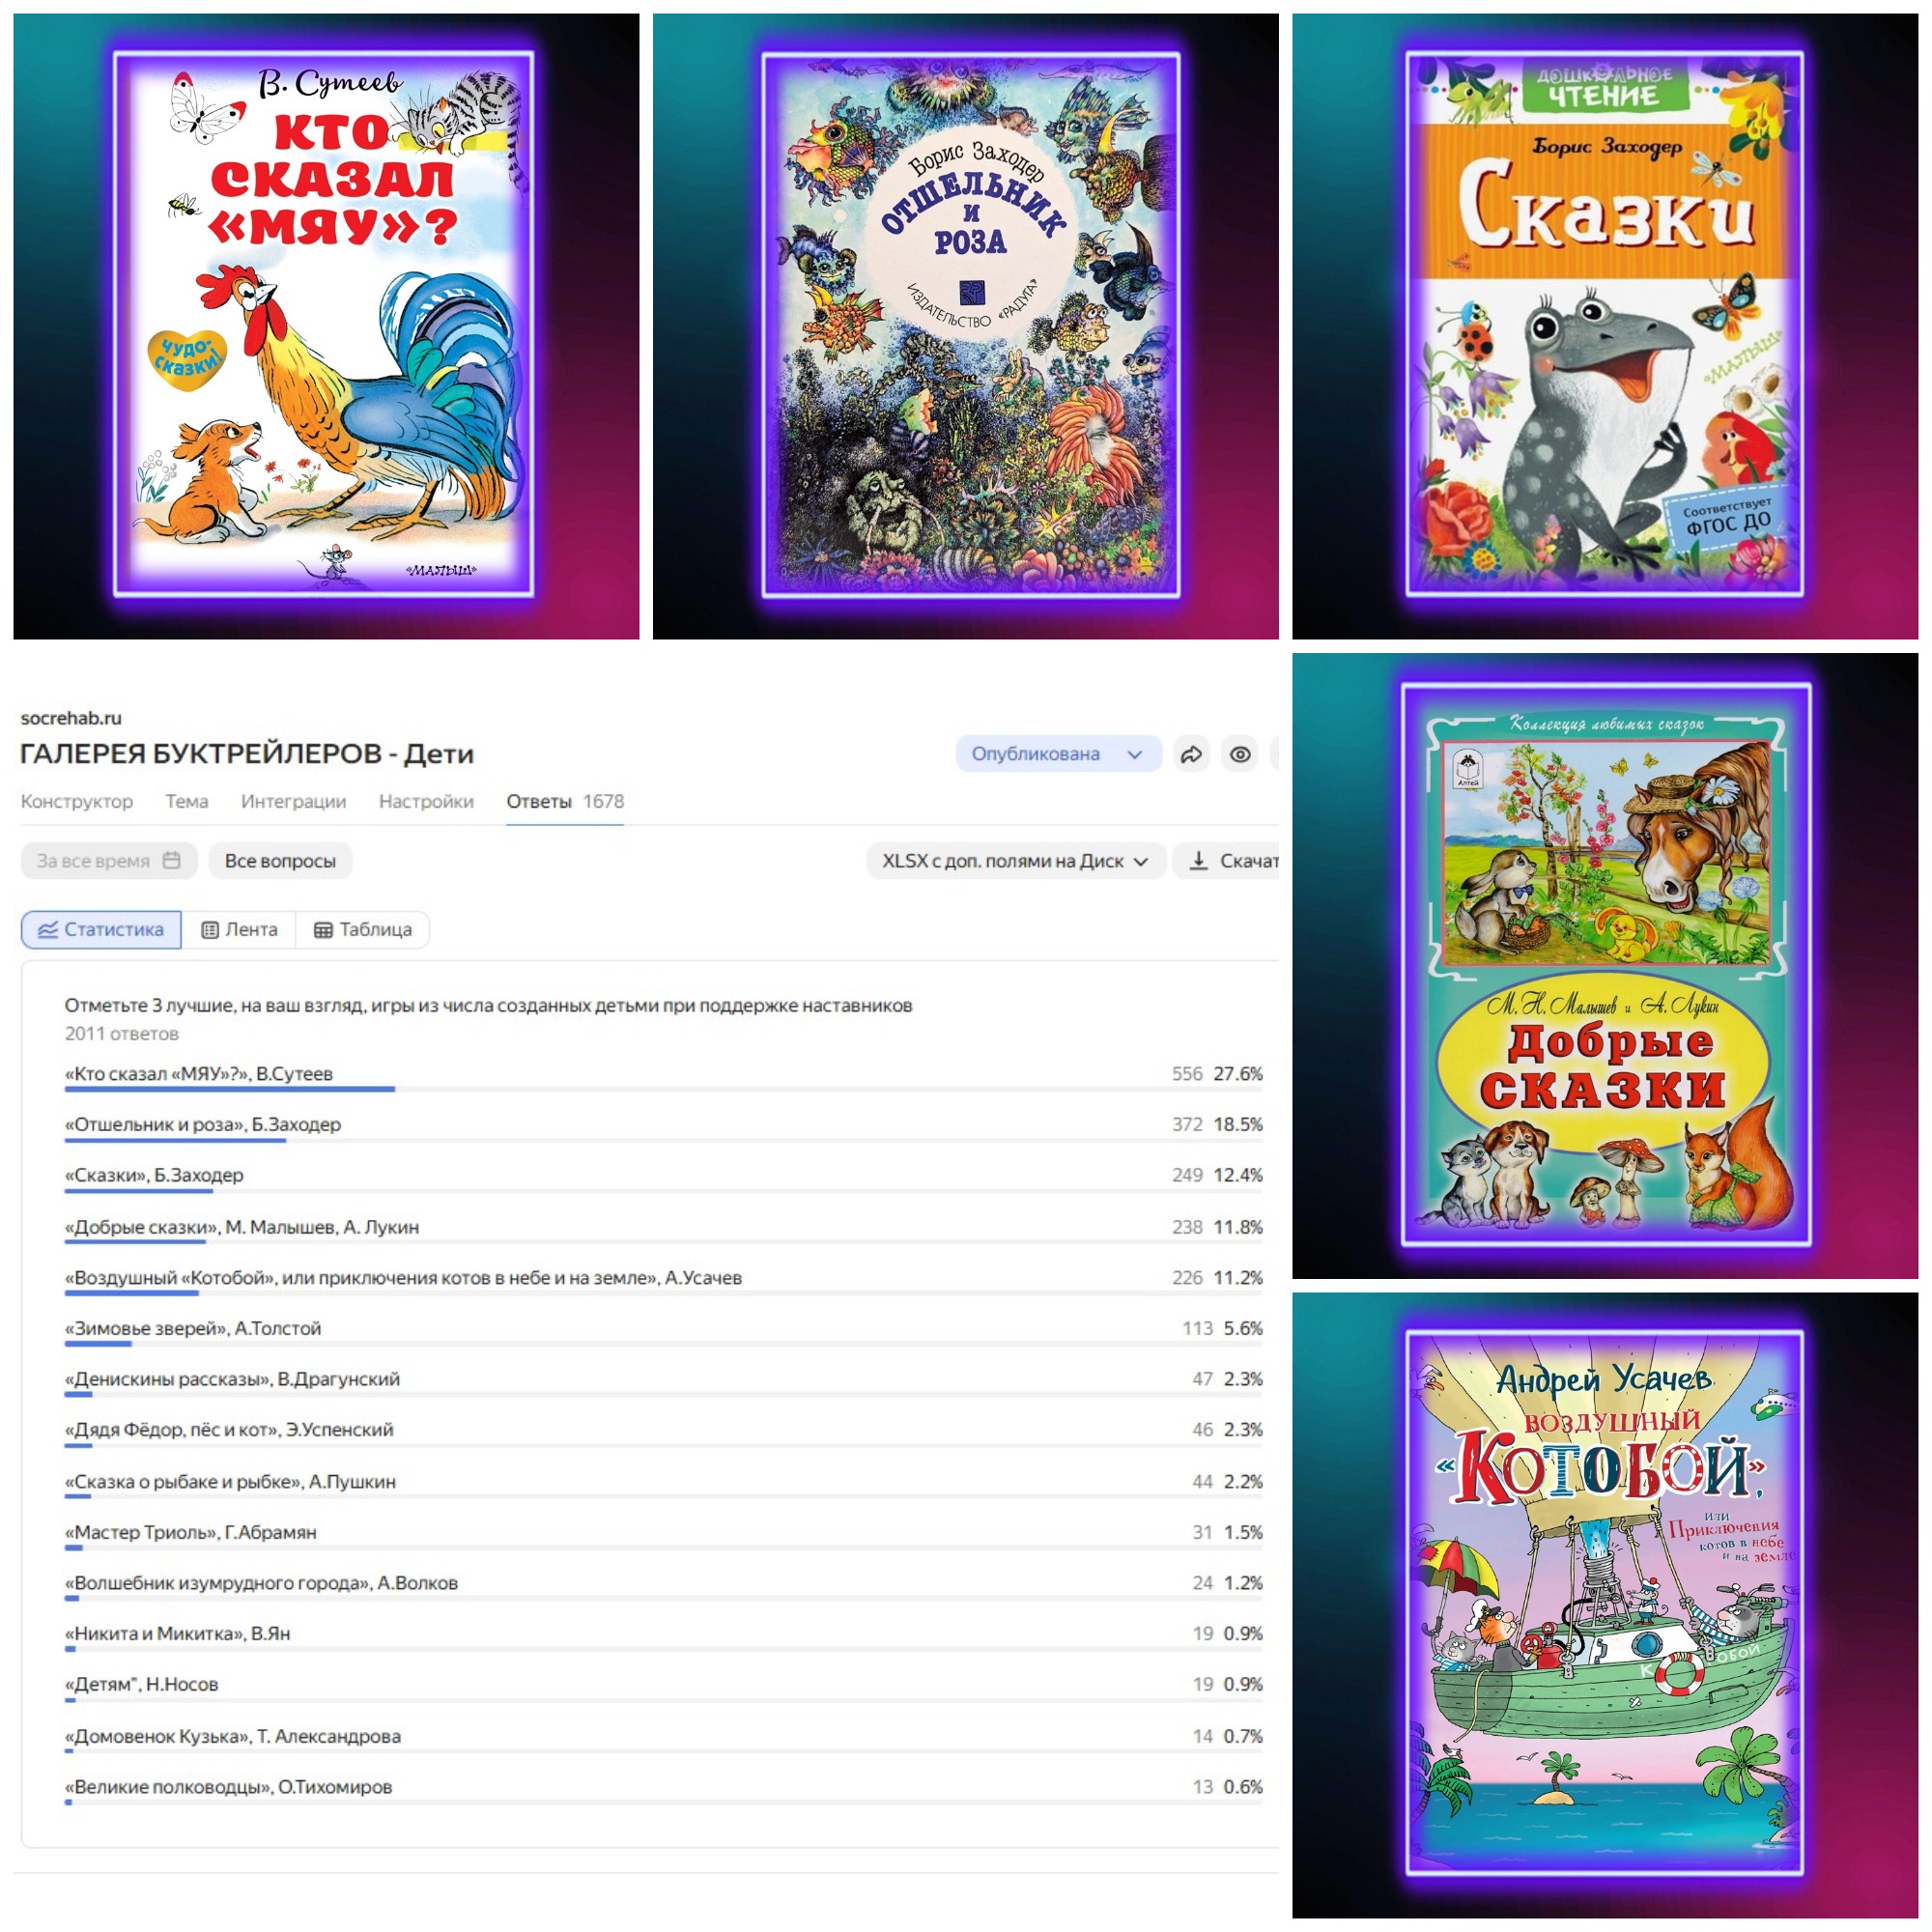Click the 18.5% percentage value
This screenshot has height=1932, width=1932.
tap(1238, 1125)
